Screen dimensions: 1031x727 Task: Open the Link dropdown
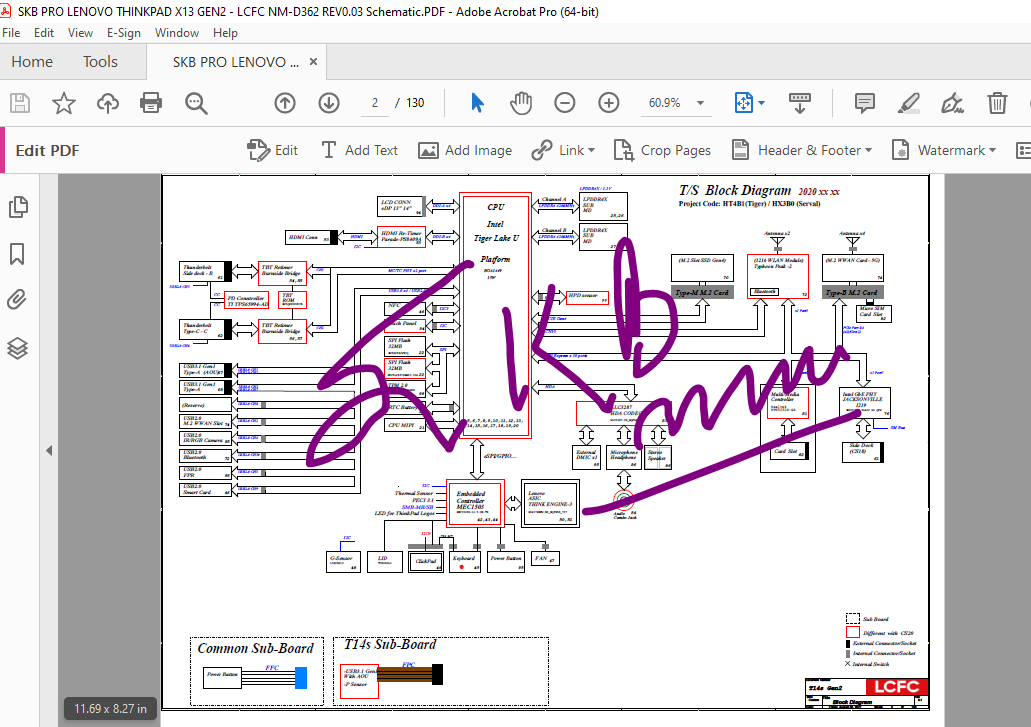(563, 151)
